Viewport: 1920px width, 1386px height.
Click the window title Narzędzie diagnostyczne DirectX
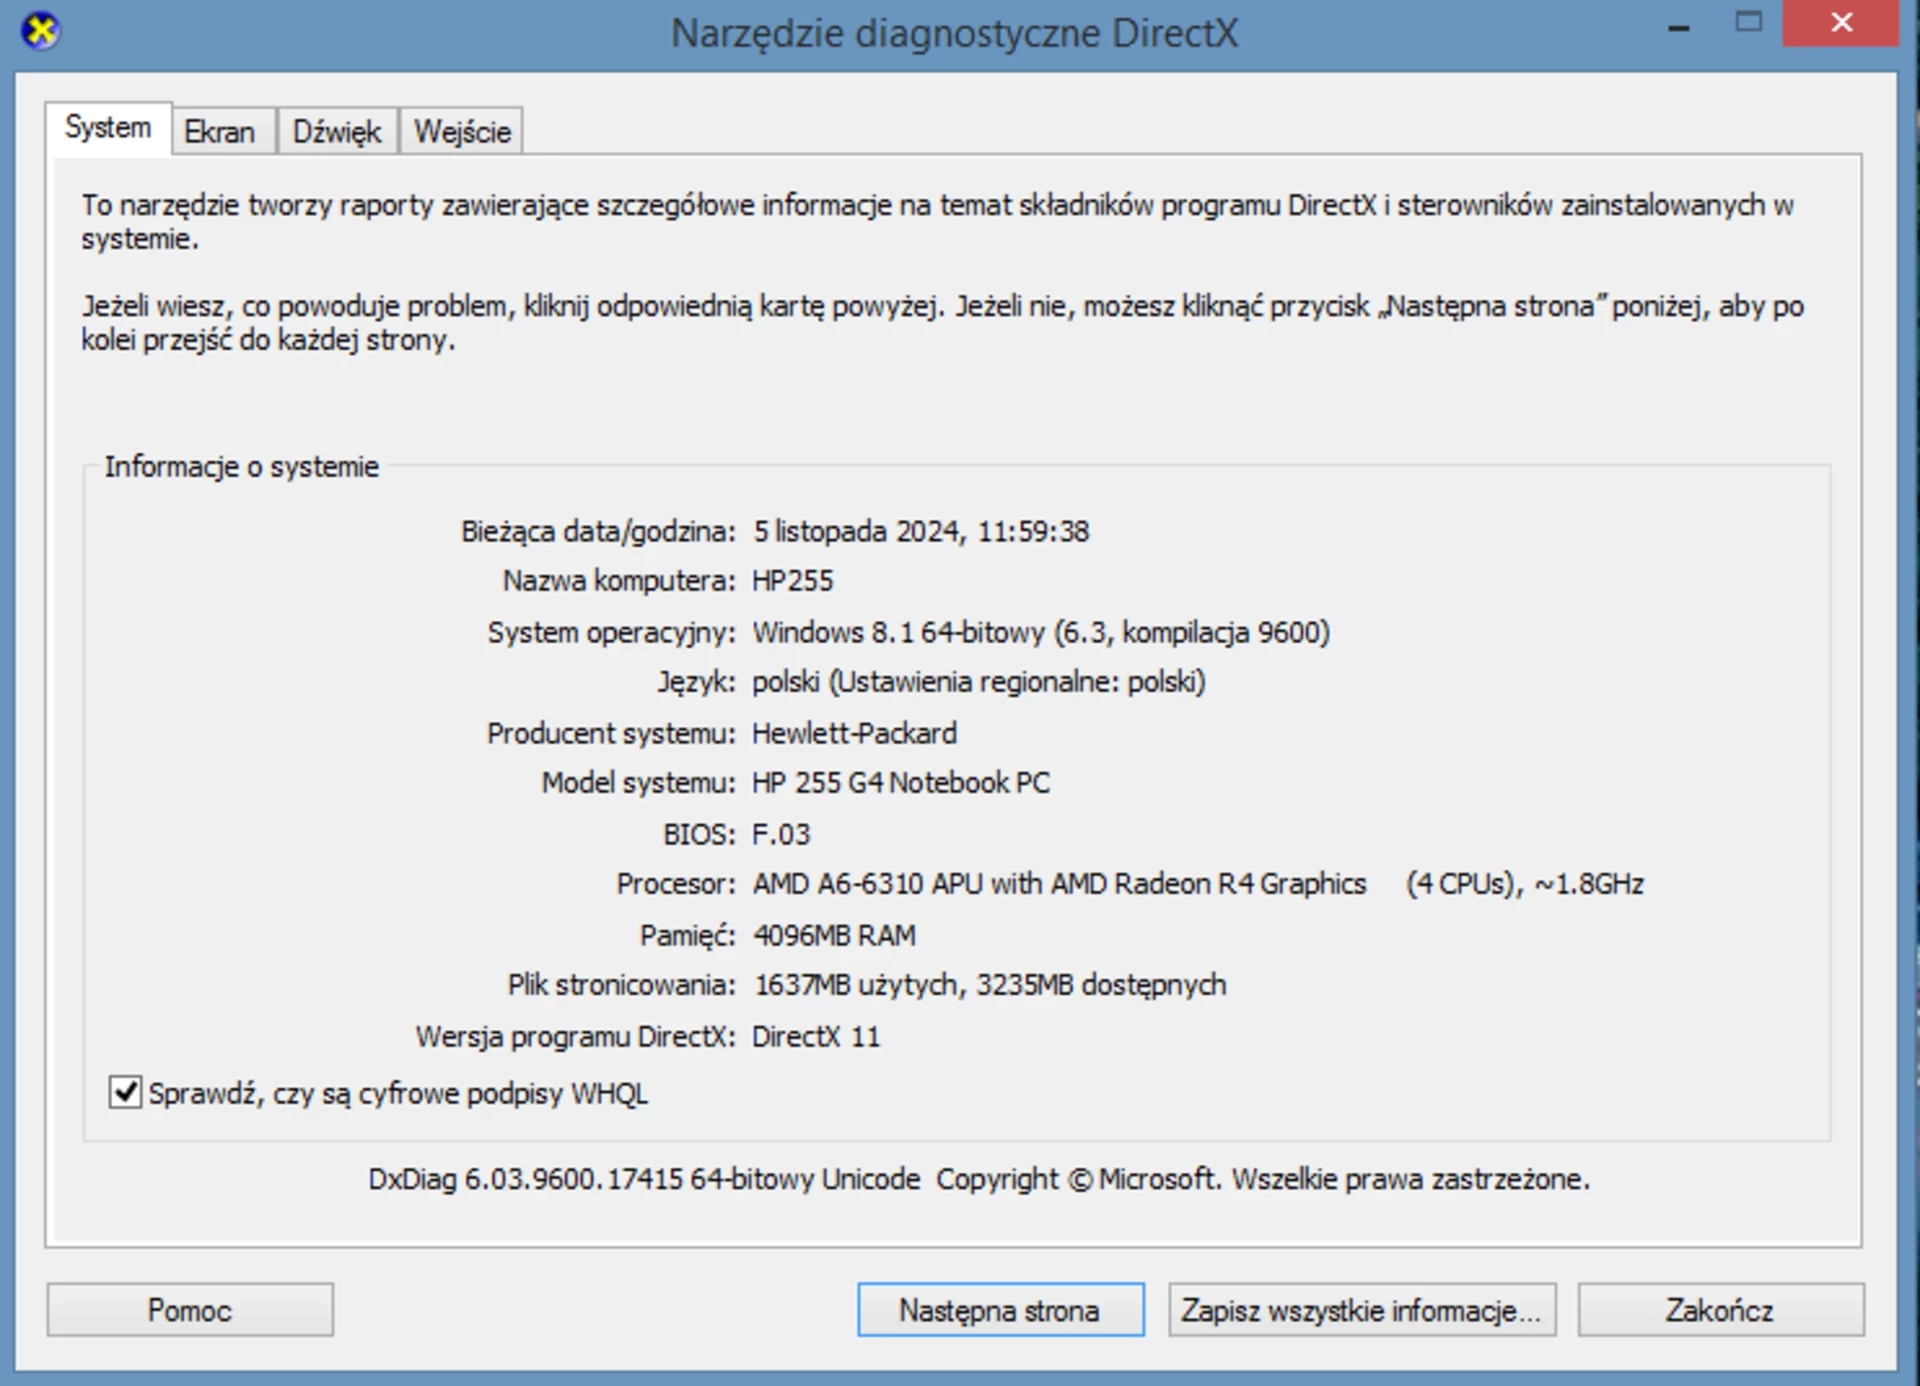click(x=954, y=33)
